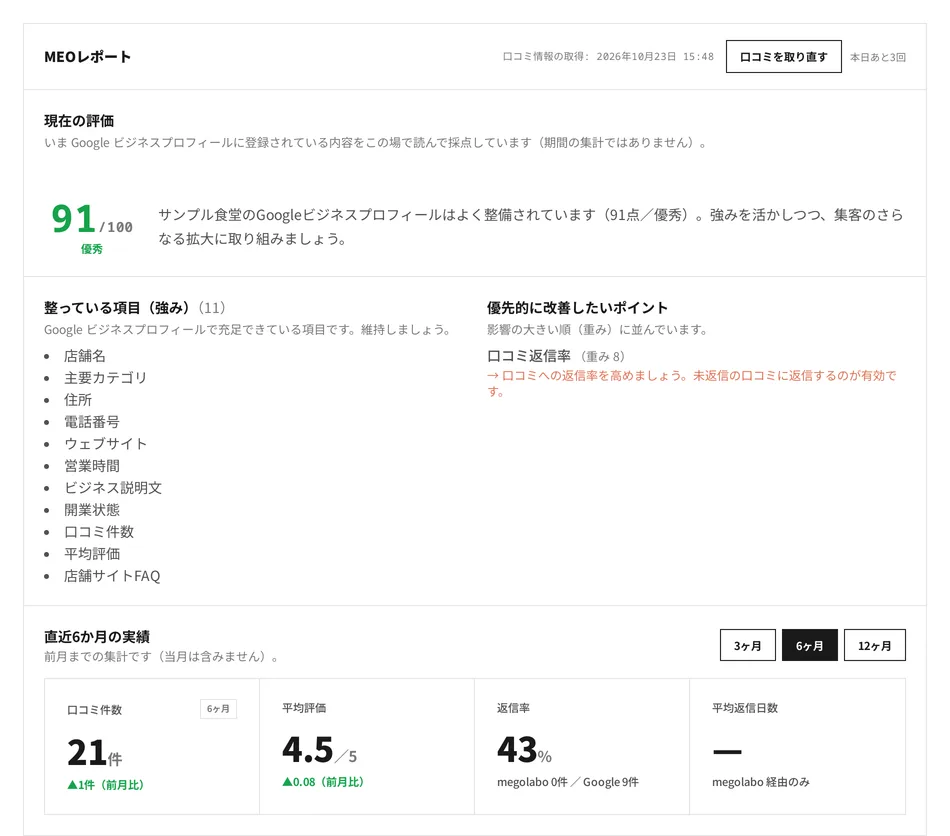This screenshot has width=950, height=836.
Task: Select the 3ヶ月 period tab
Action: click(748, 645)
